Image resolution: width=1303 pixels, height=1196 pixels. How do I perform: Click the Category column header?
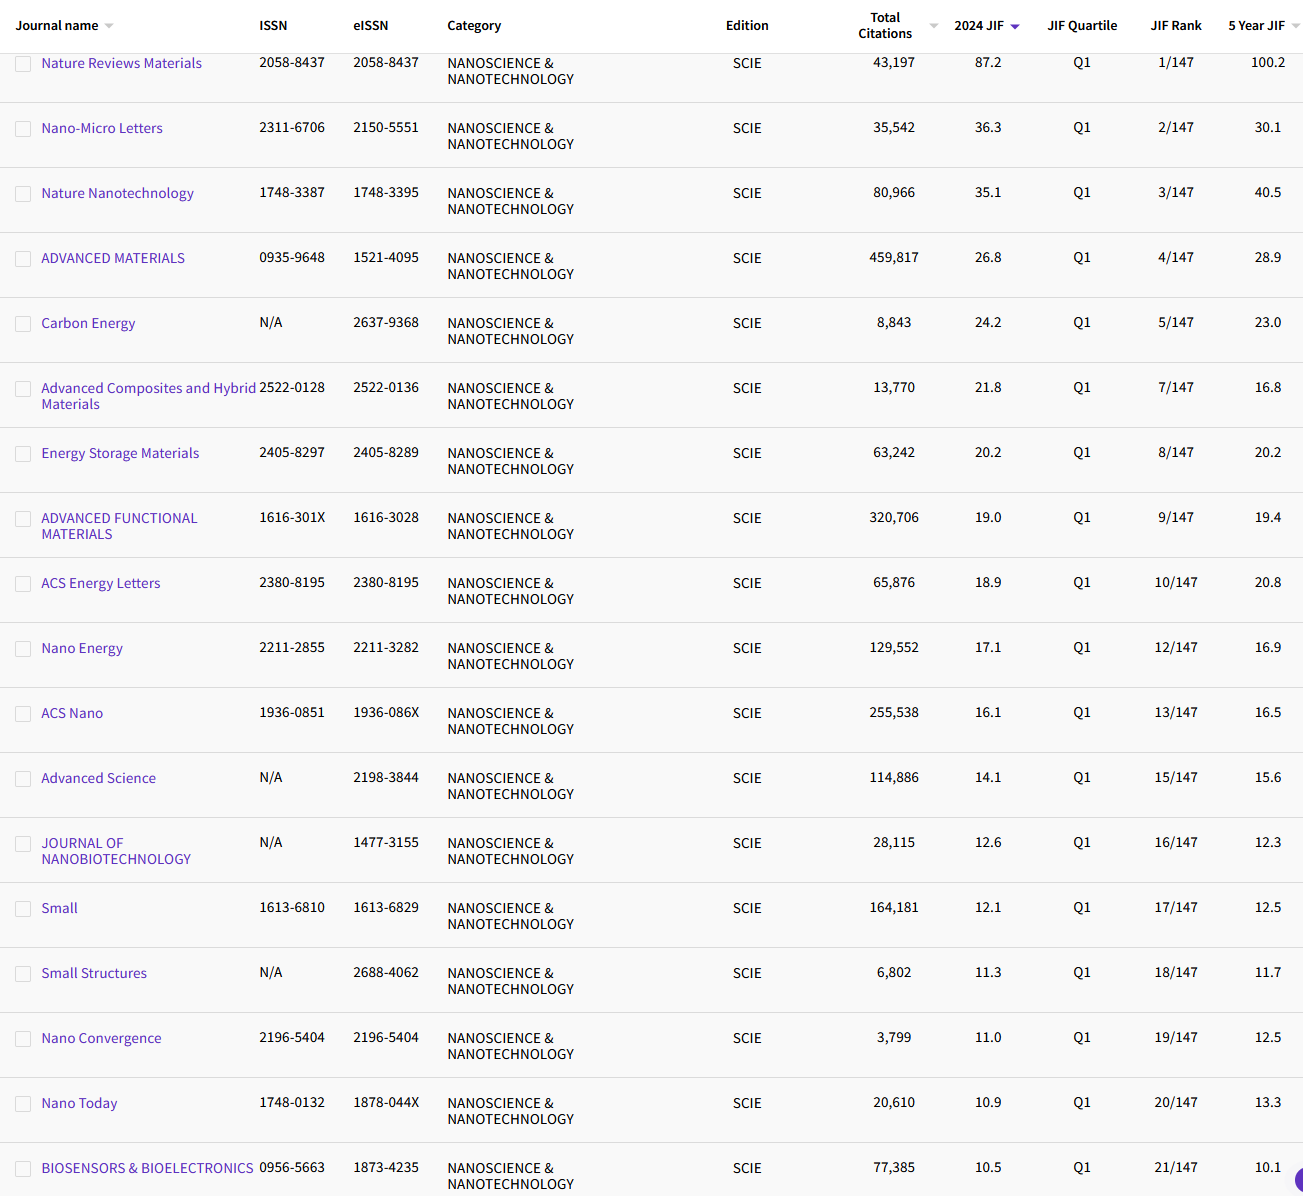click(x=474, y=26)
